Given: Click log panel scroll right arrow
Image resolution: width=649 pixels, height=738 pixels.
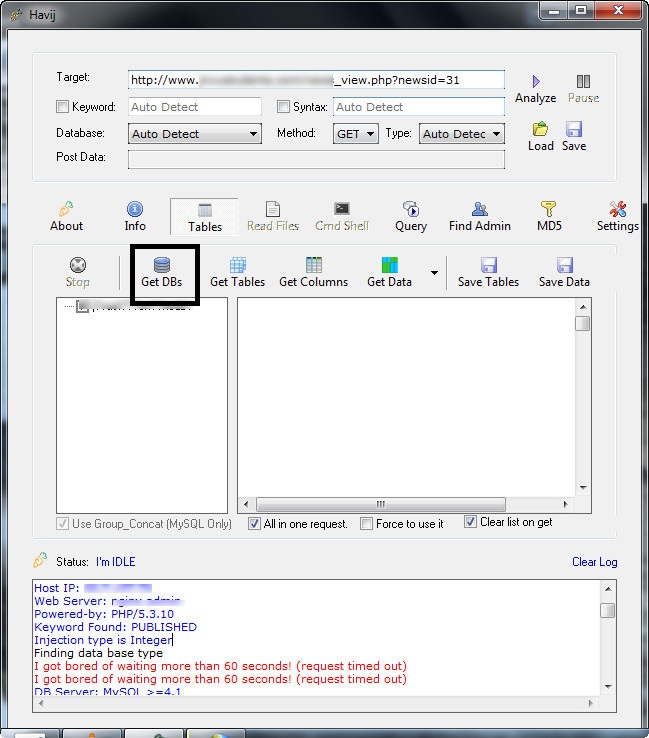Looking at the screenshot, I should (x=592, y=704).
